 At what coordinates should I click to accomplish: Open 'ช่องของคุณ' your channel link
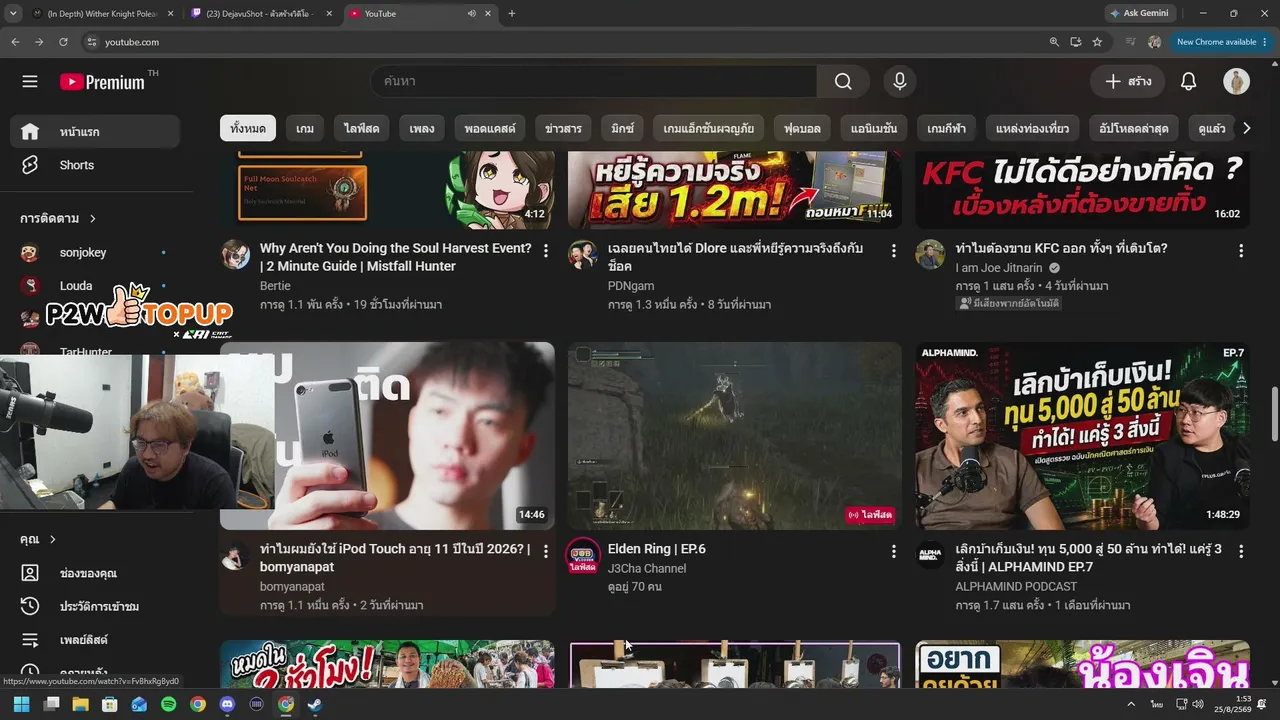[x=95, y=573]
